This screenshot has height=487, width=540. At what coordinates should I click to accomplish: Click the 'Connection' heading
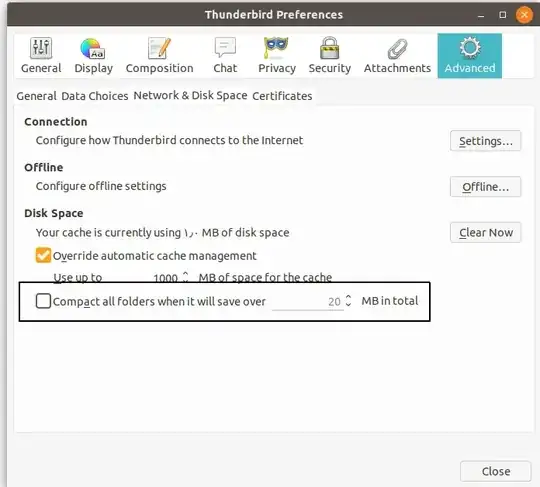pos(56,122)
